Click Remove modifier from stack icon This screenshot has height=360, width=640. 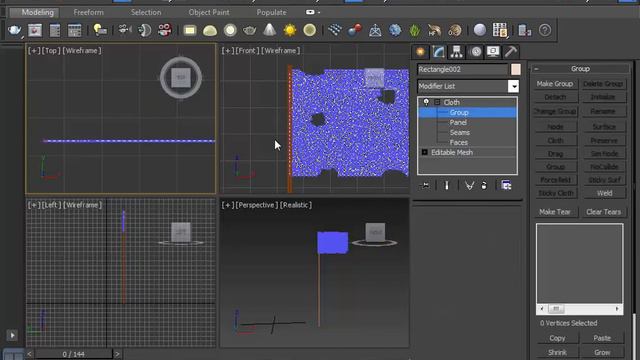tap(484, 186)
